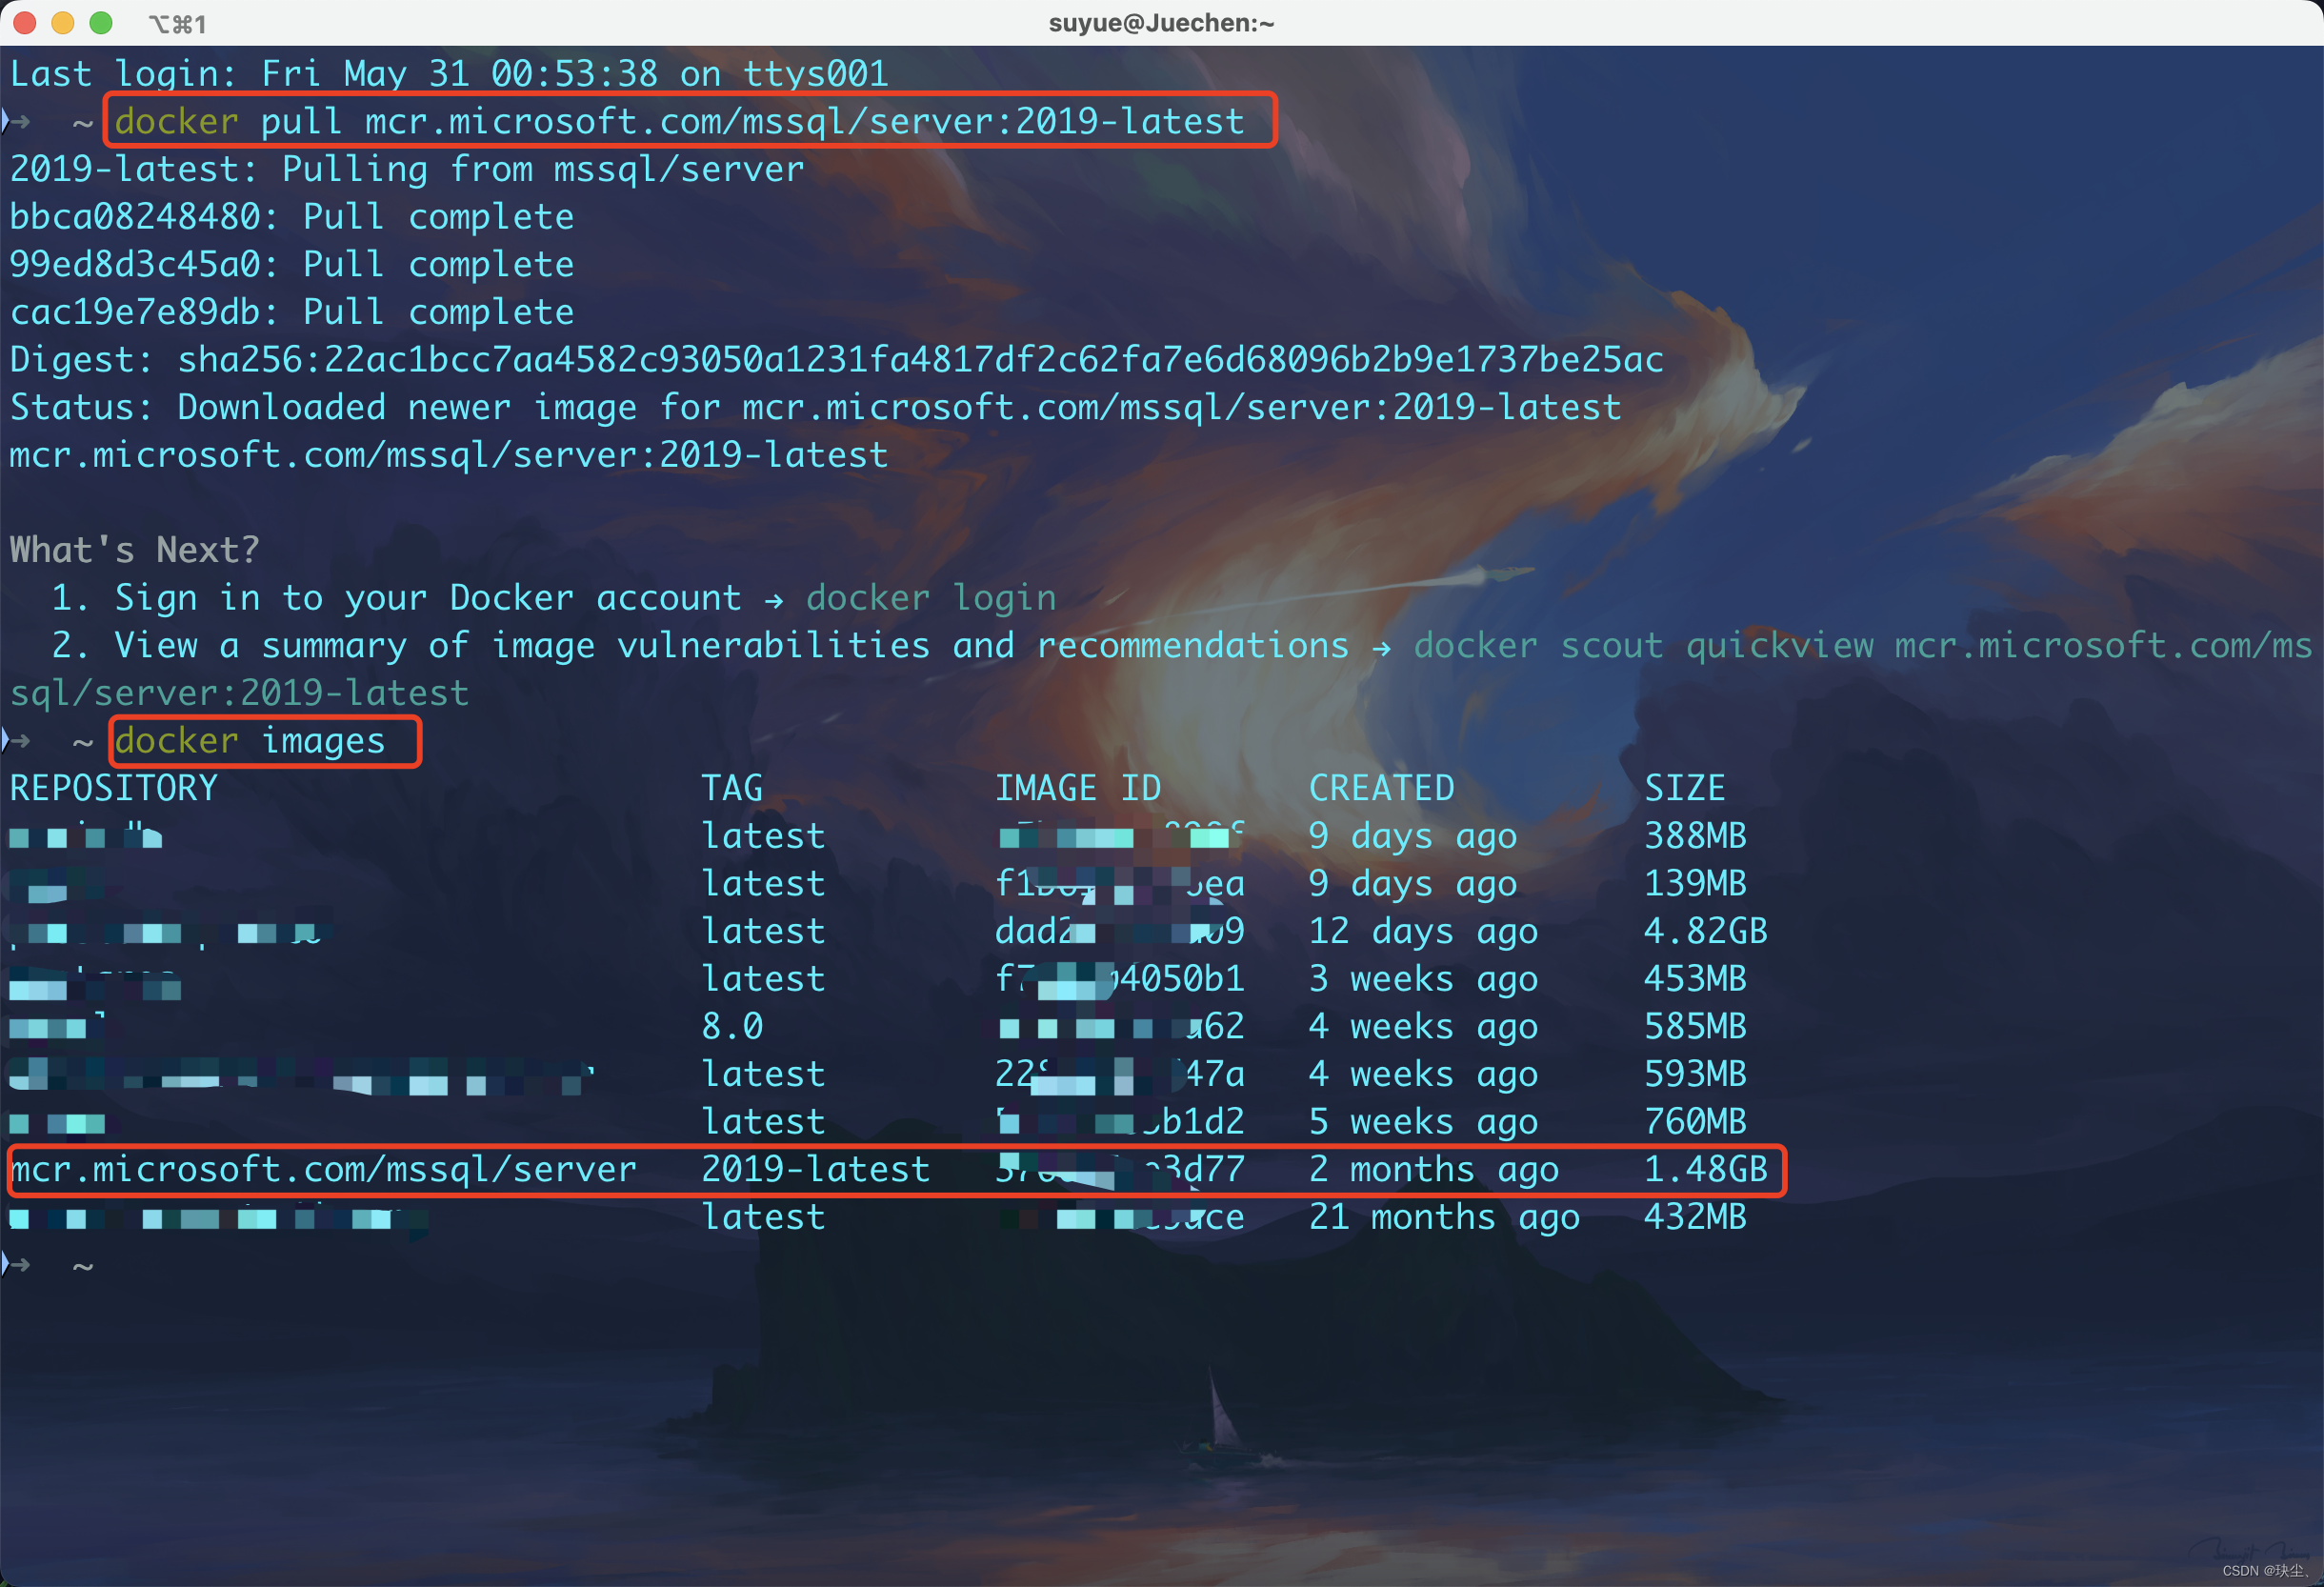Click the '2 months ago' created cell

pyautogui.click(x=1434, y=1169)
